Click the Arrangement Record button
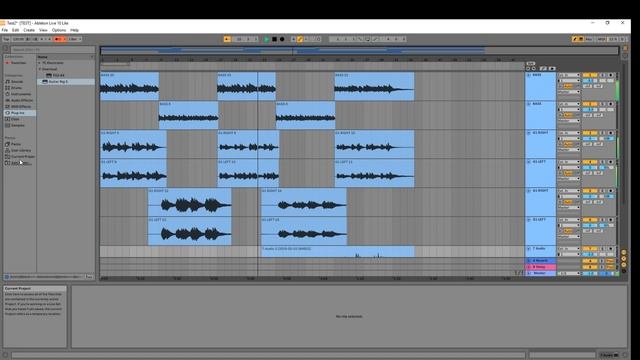The height and width of the screenshot is (360, 640). (x=282, y=39)
